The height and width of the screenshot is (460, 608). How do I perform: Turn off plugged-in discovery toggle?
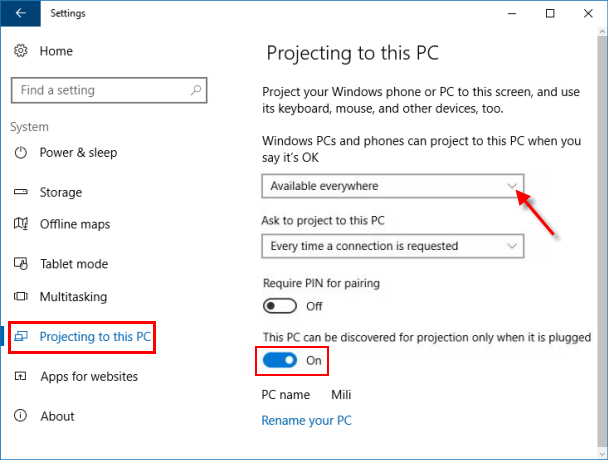pos(281,359)
